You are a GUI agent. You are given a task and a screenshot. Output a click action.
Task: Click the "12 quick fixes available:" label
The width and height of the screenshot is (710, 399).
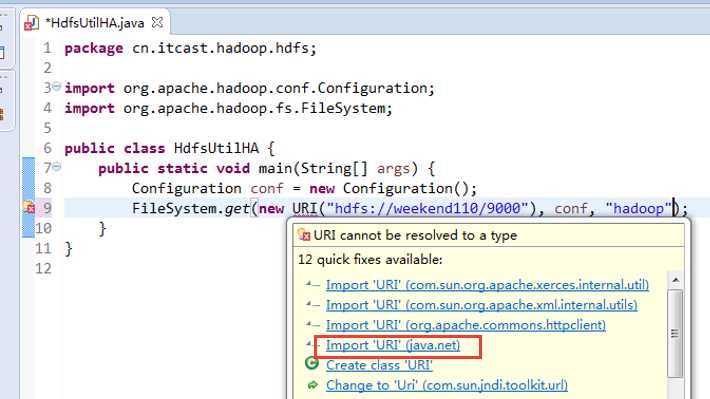pyautogui.click(x=370, y=260)
